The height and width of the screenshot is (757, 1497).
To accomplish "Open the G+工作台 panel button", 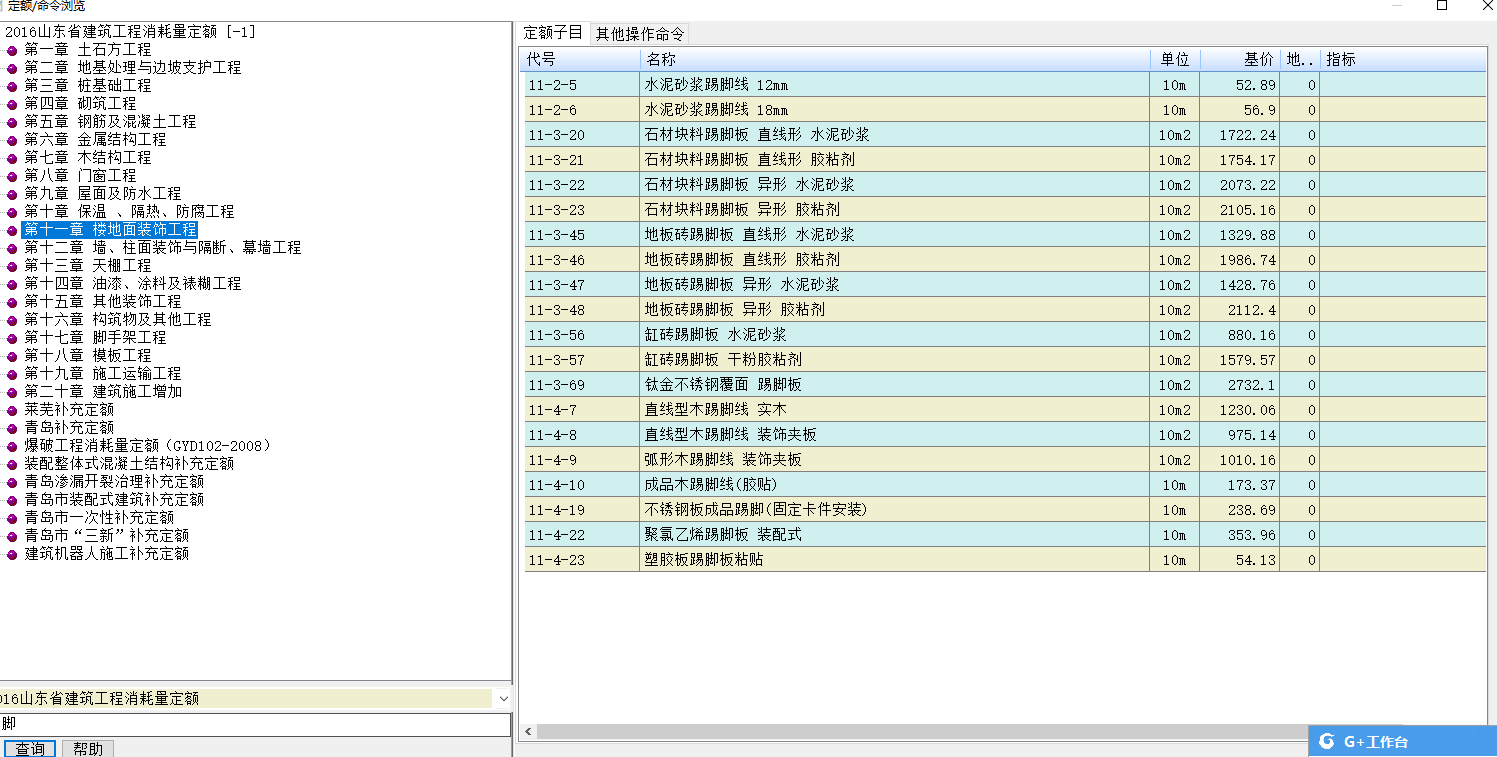I will tap(1402, 741).
